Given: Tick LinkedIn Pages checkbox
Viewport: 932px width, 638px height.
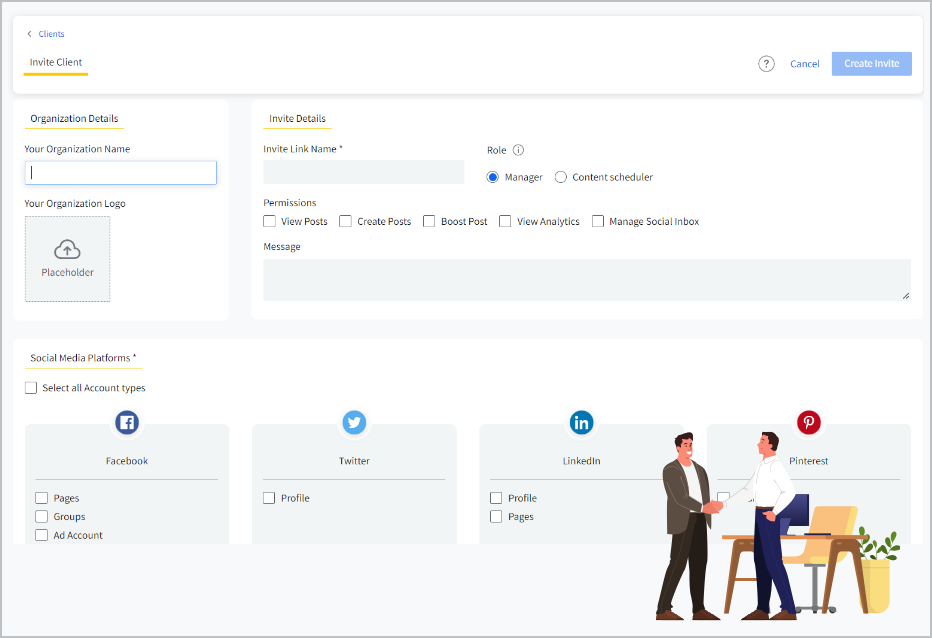Looking at the screenshot, I should coord(496,516).
